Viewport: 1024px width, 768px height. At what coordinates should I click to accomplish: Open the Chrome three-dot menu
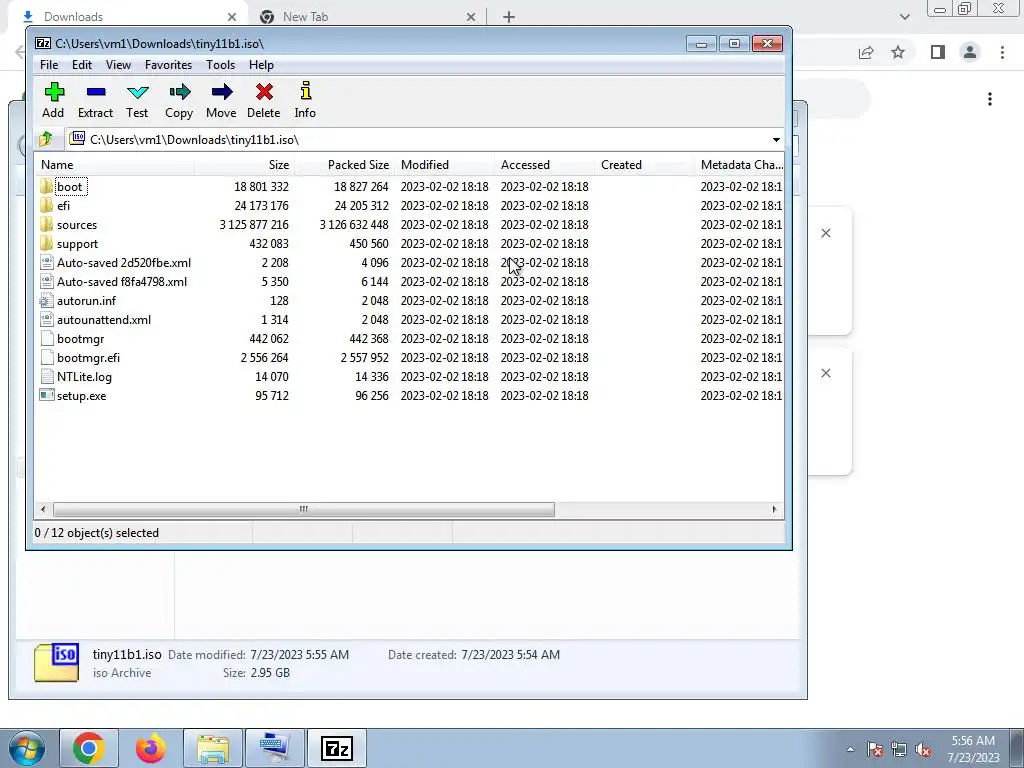(x=1002, y=52)
